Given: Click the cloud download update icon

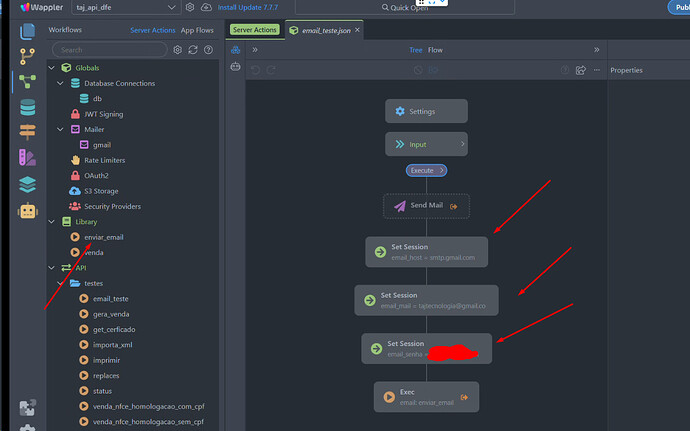Looking at the screenshot, I should (x=206, y=7).
